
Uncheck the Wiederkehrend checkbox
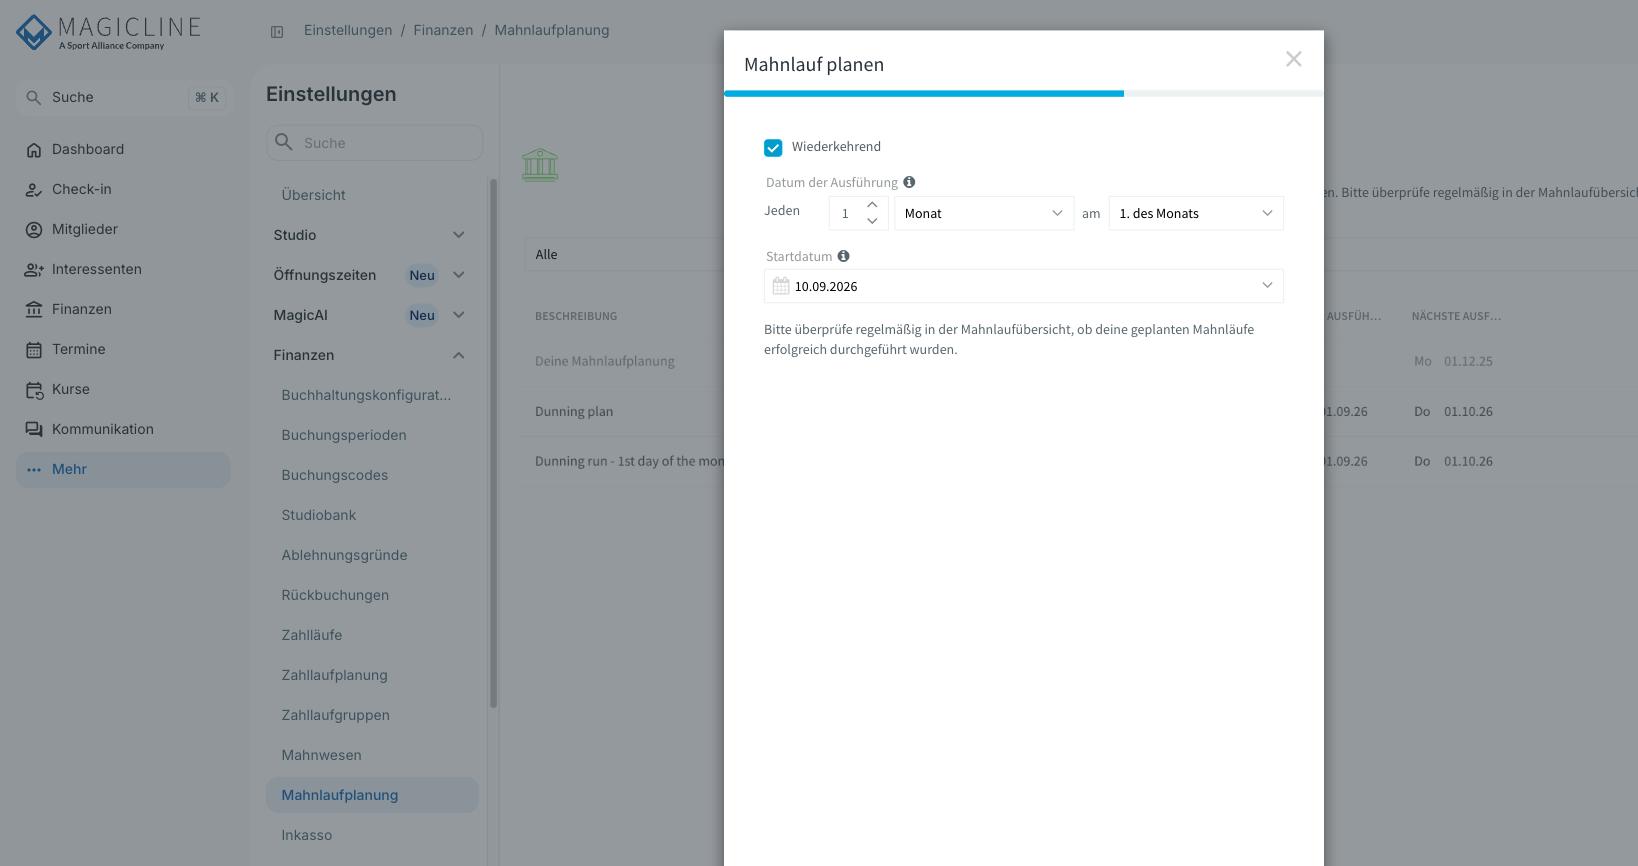tap(773, 148)
